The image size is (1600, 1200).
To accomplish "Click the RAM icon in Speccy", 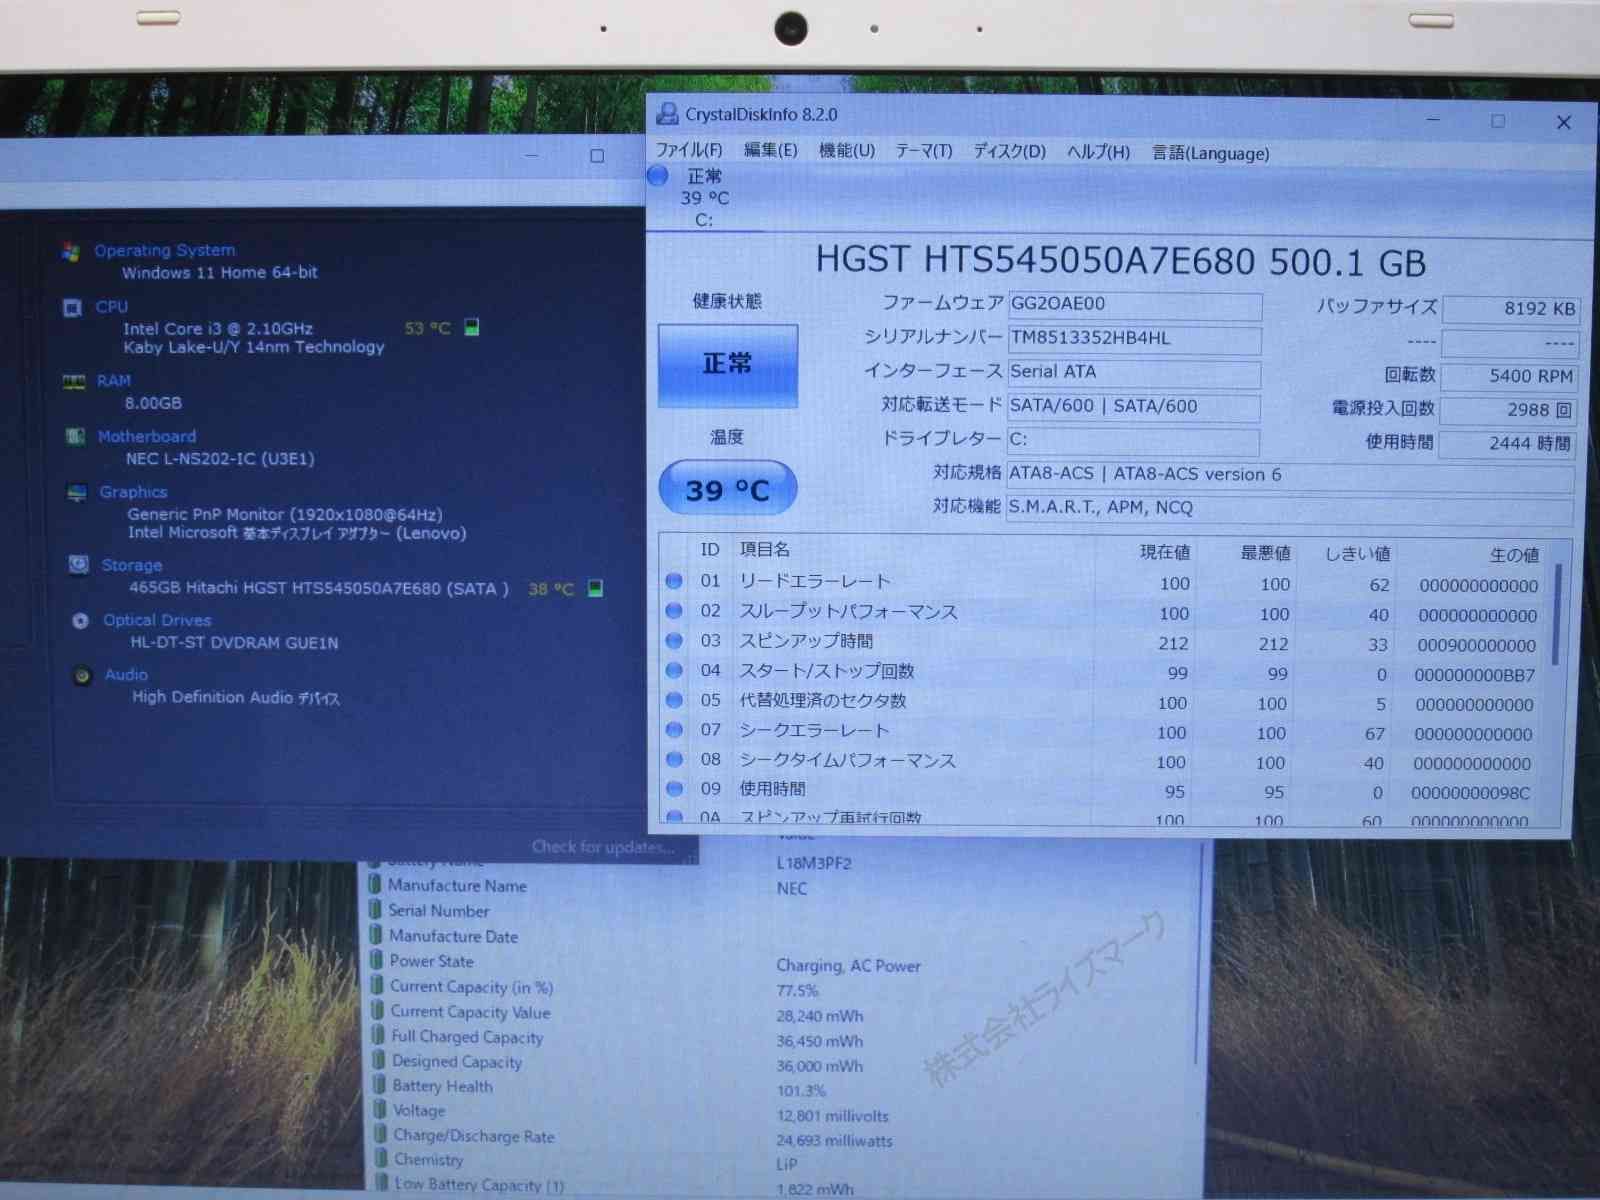I will click(73, 382).
